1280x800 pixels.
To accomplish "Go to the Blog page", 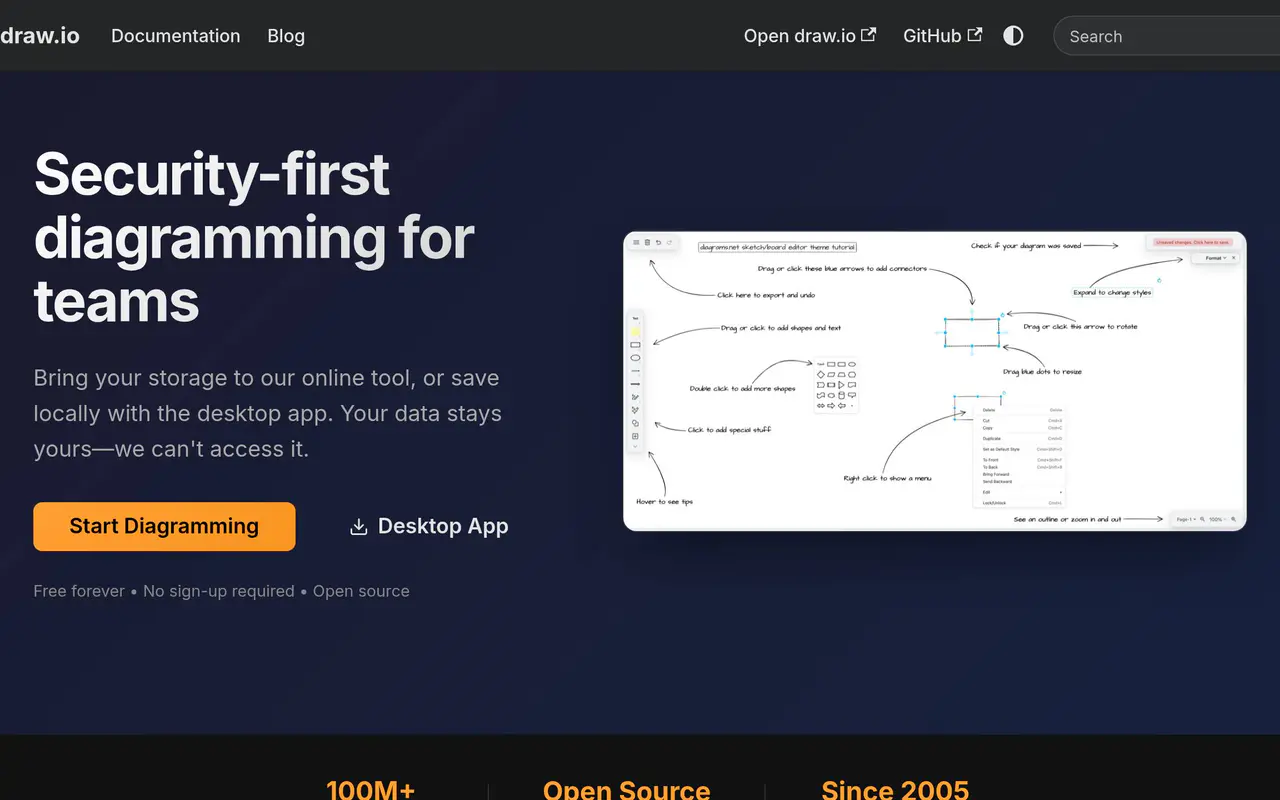I will (286, 36).
